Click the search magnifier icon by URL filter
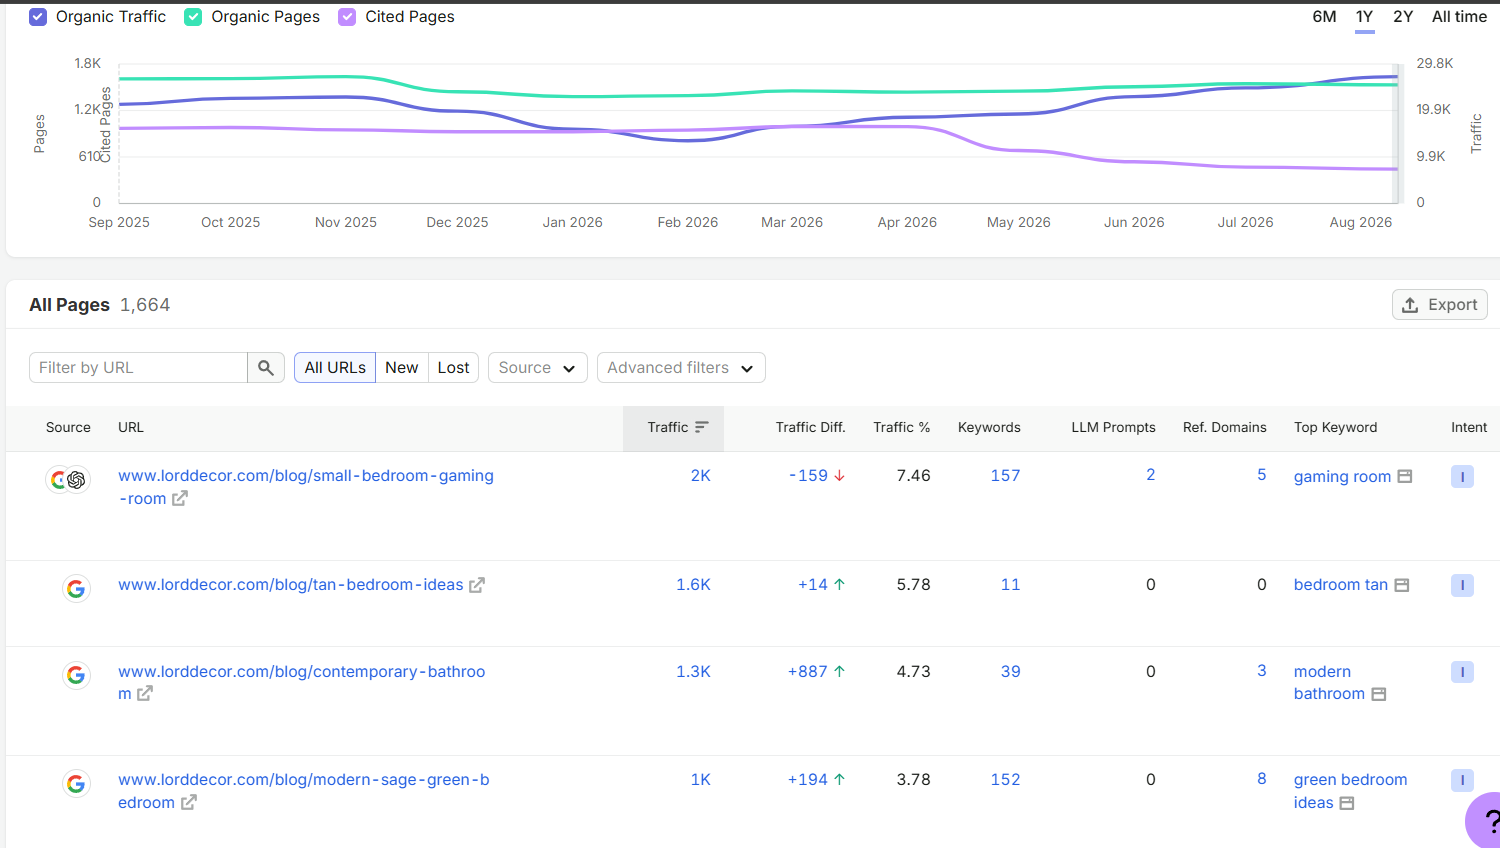The width and height of the screenshot is (1500, 848). tap(266, 368)
